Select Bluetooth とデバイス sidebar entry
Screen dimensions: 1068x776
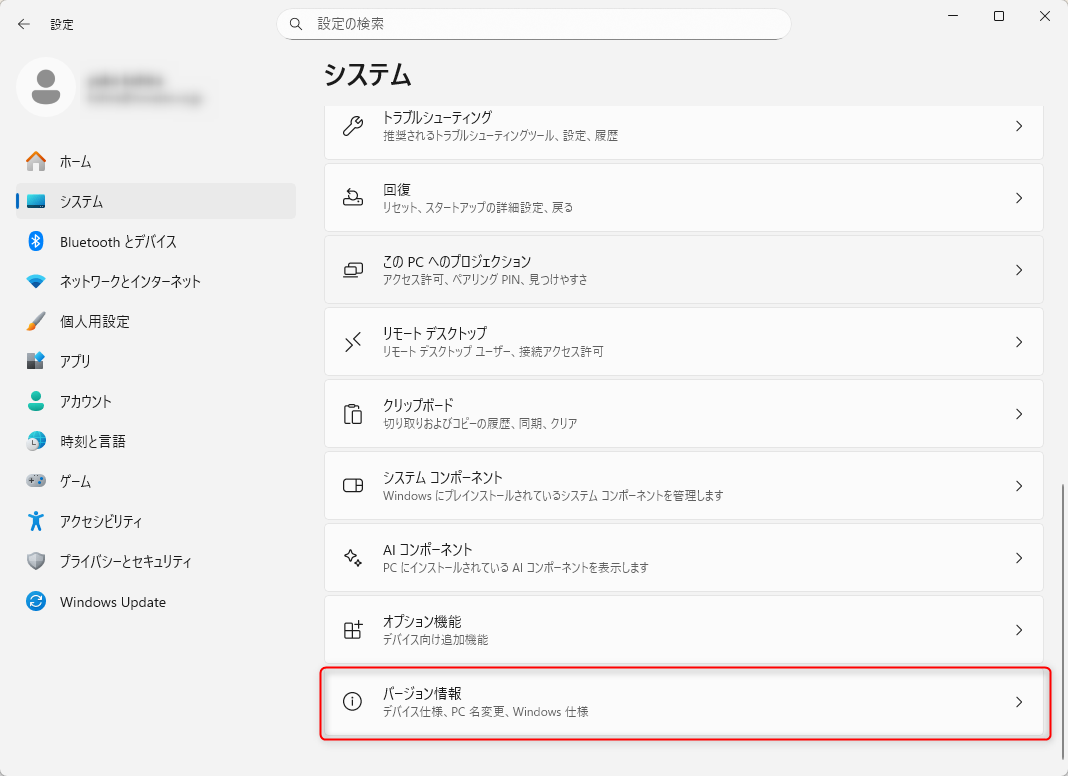[x=156, y=242]
